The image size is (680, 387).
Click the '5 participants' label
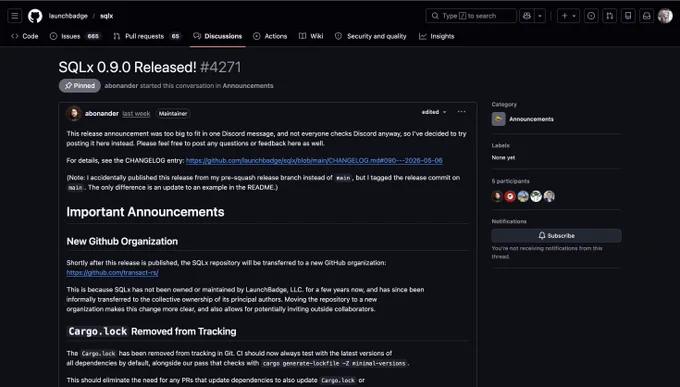tap(510, 181)
